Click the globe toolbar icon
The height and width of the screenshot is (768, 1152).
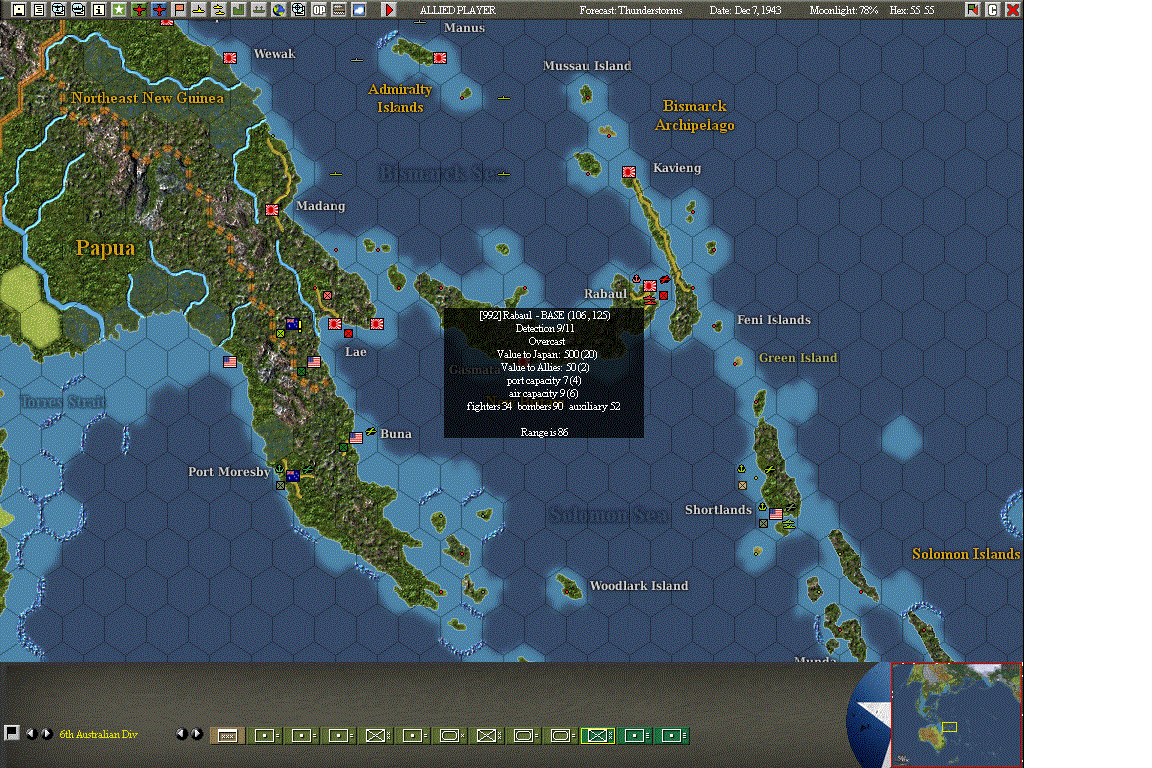coord(278,10)
